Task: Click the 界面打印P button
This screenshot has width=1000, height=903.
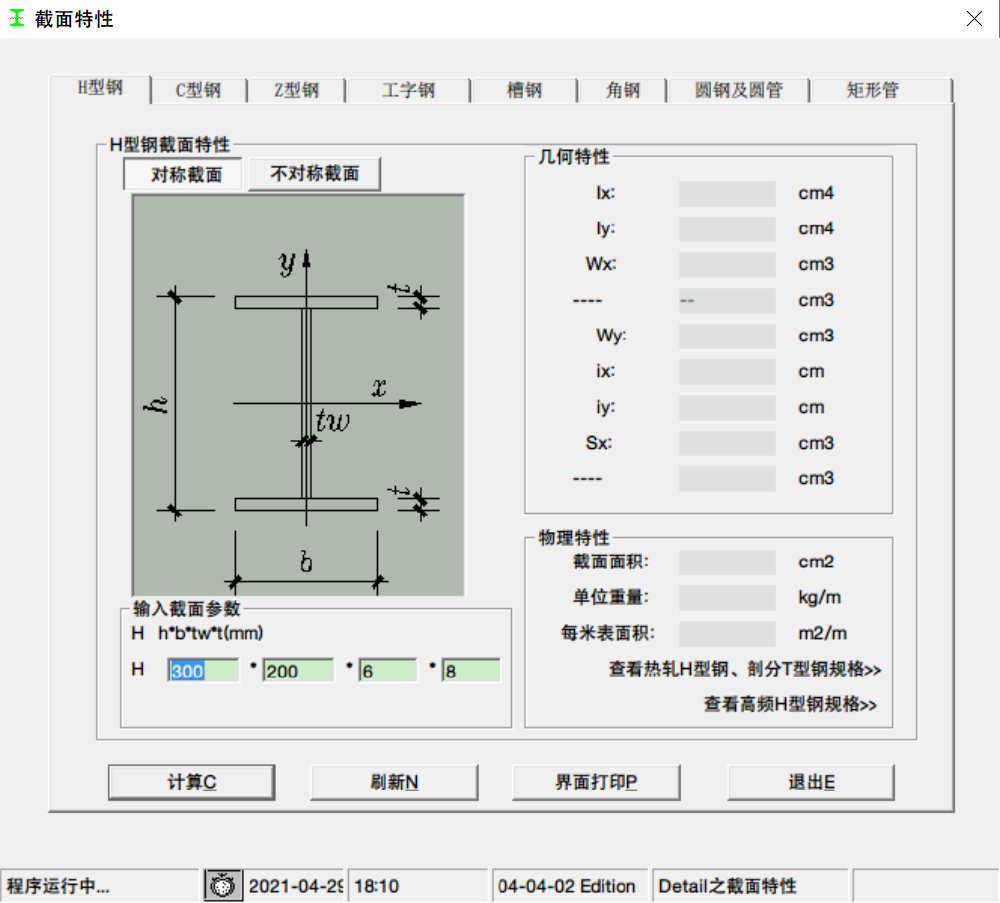Action: 596,782
